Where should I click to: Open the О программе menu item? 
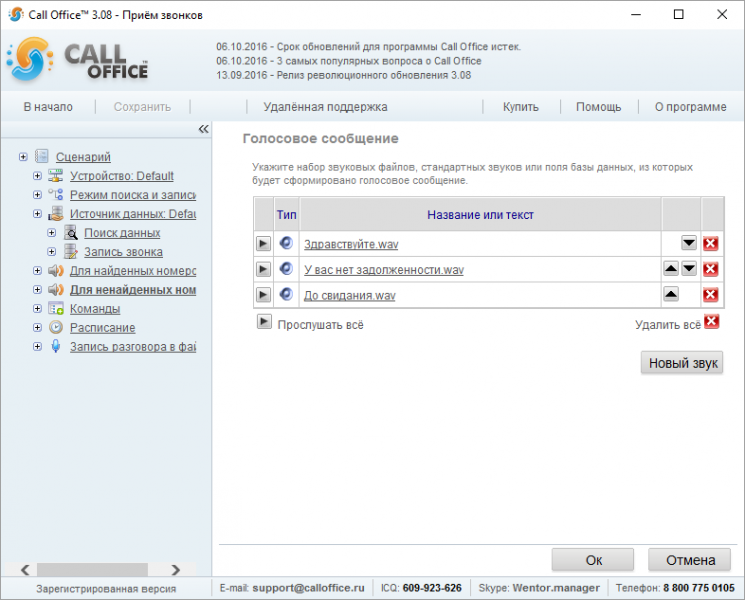click(x=690, y=107)
